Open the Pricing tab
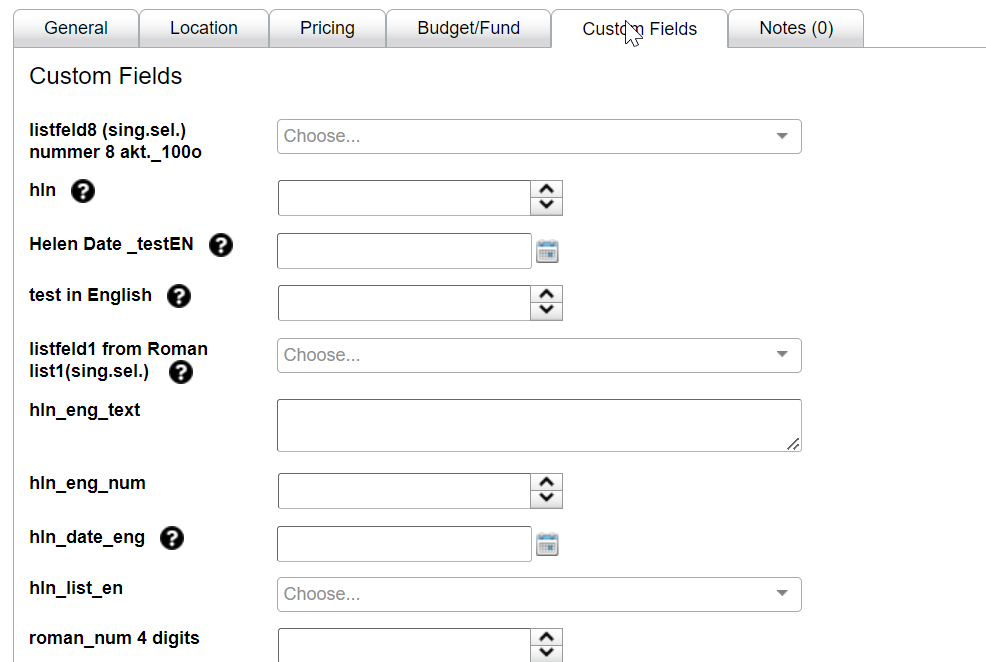Image resolution: width=986 pixels, height=662 pixels. pyautogui.click(x=327, y=28)
